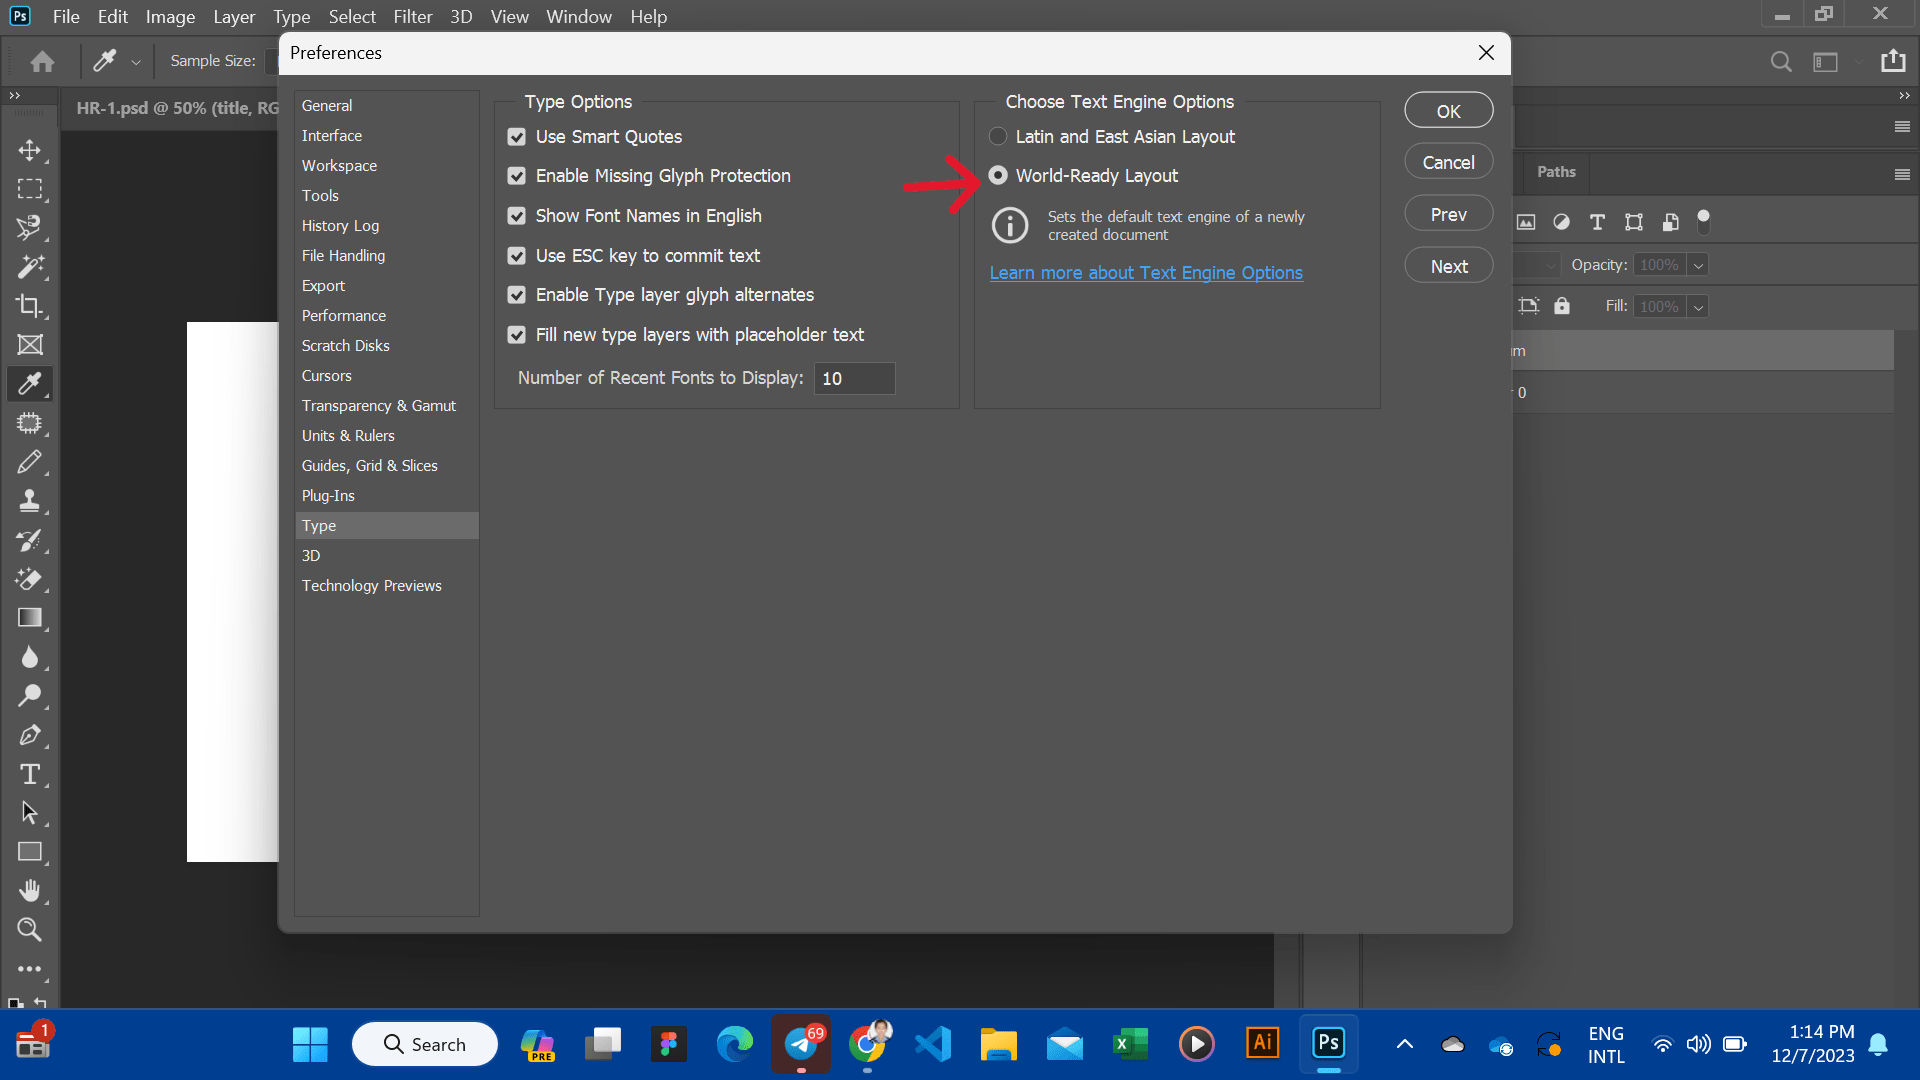Click the Home icon in options bar
This screenshot has height=1080, width=1920.
42,61
